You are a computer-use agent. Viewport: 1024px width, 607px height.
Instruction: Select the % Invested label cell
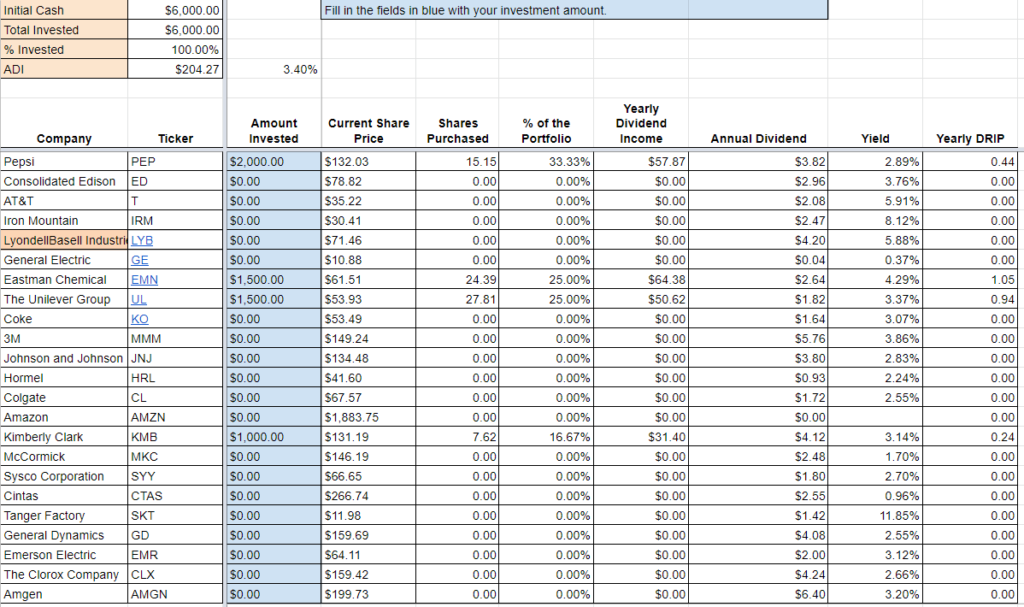pyautogui.click(x=64, y=50)
